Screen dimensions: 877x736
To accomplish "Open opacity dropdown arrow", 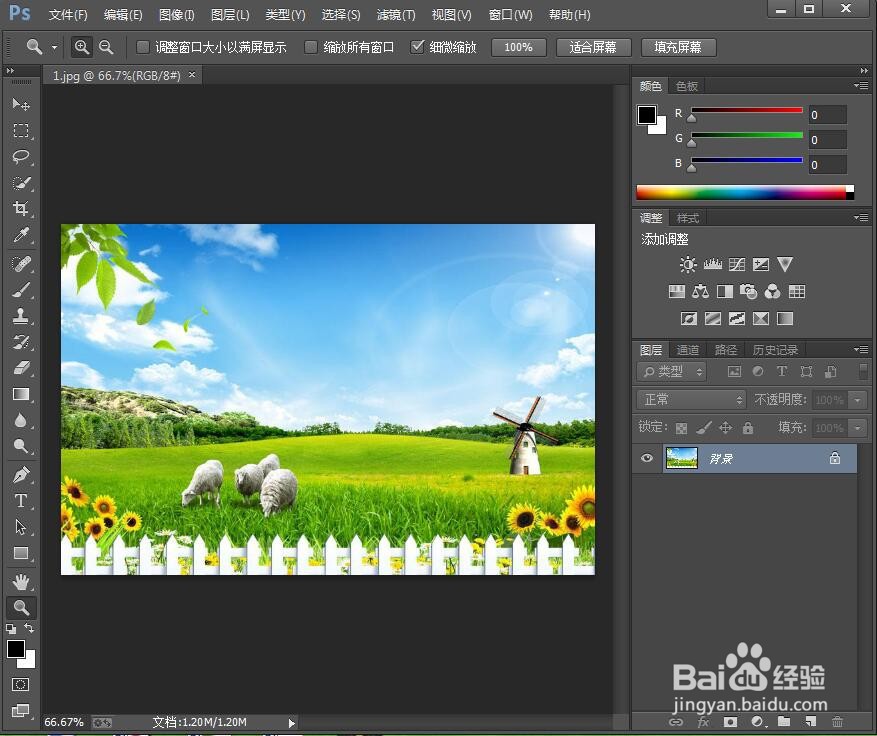I will pos(857,400).
